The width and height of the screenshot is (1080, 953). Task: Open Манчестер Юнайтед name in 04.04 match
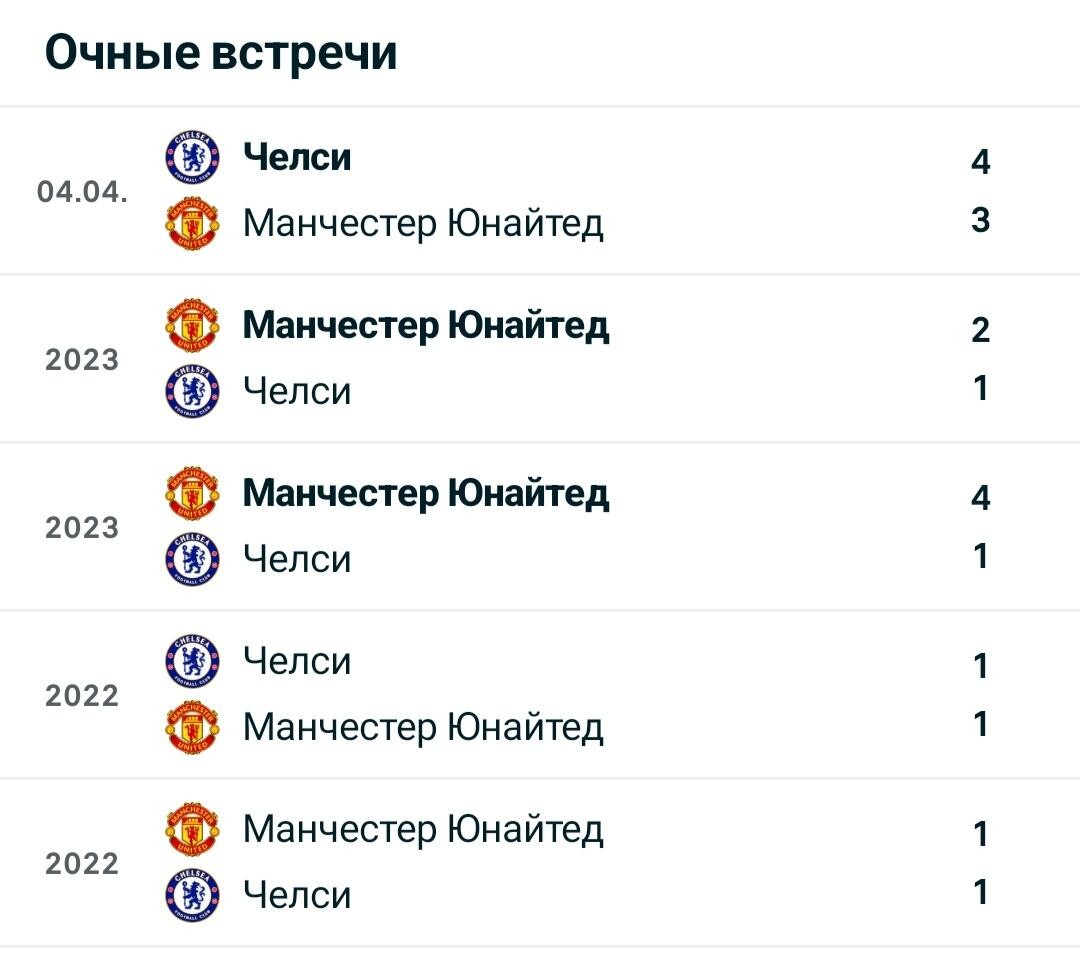click(423, 224)
